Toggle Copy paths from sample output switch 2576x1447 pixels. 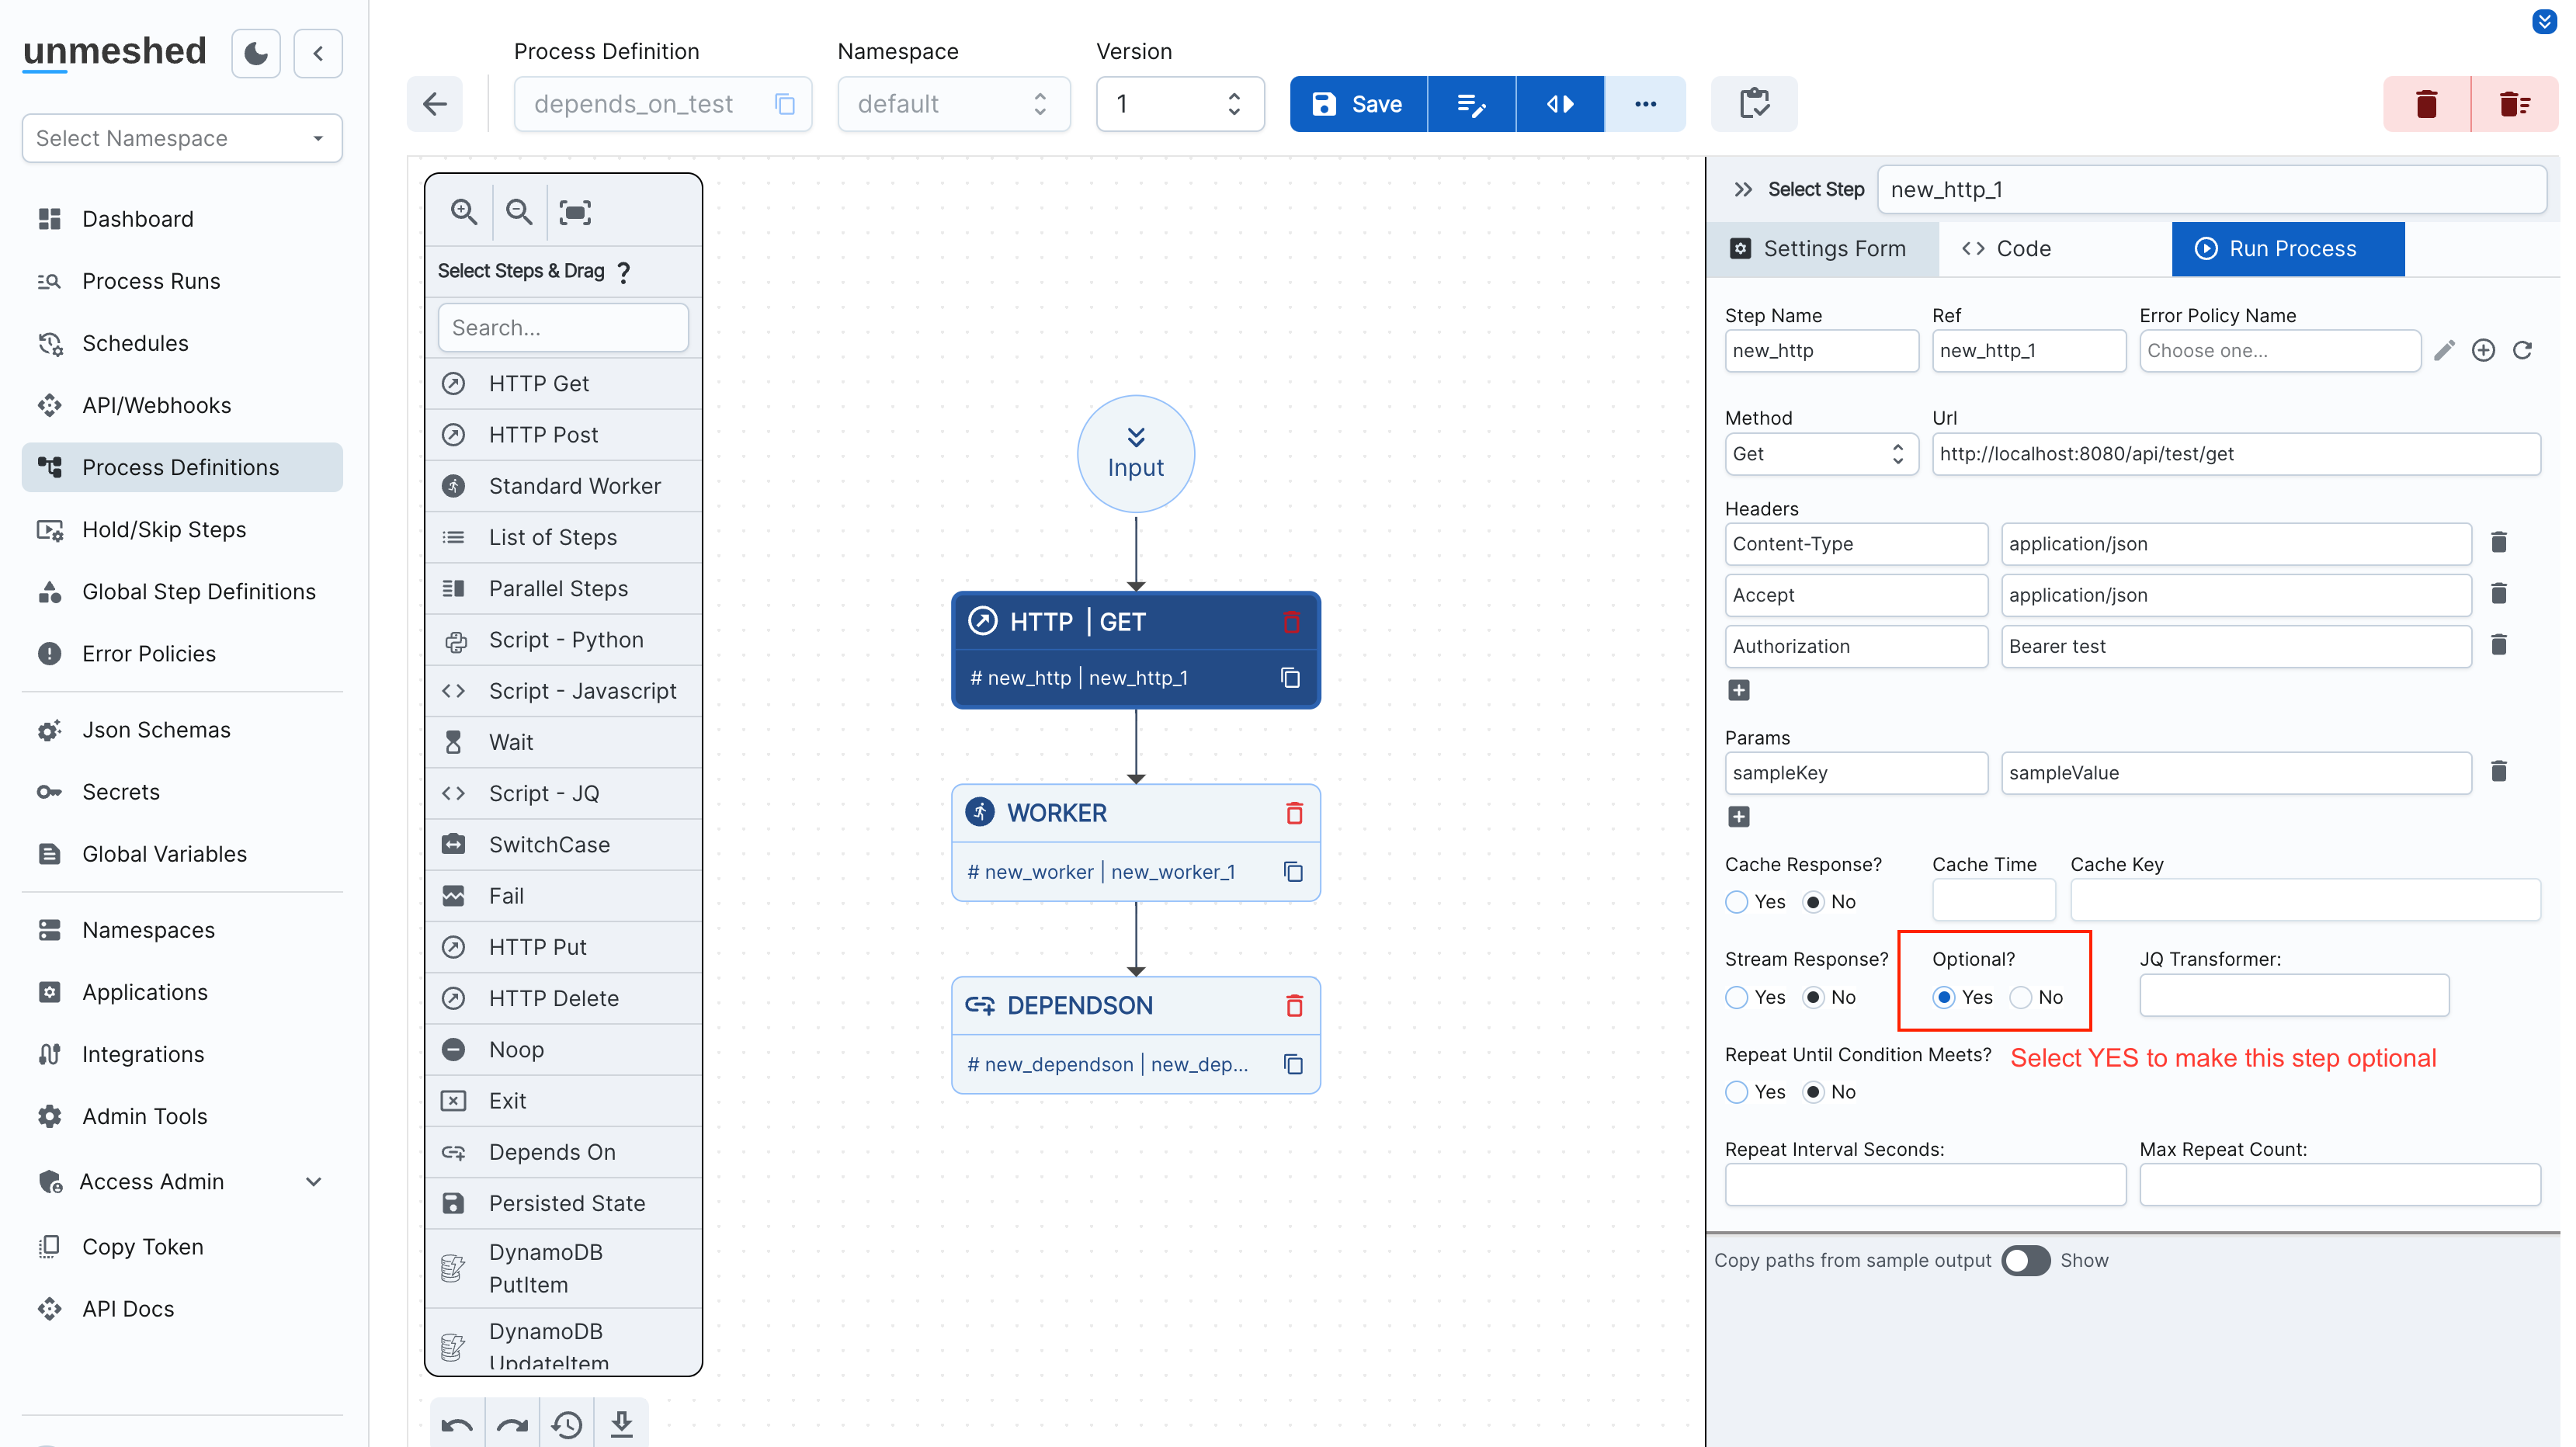pos(2025,1260)
